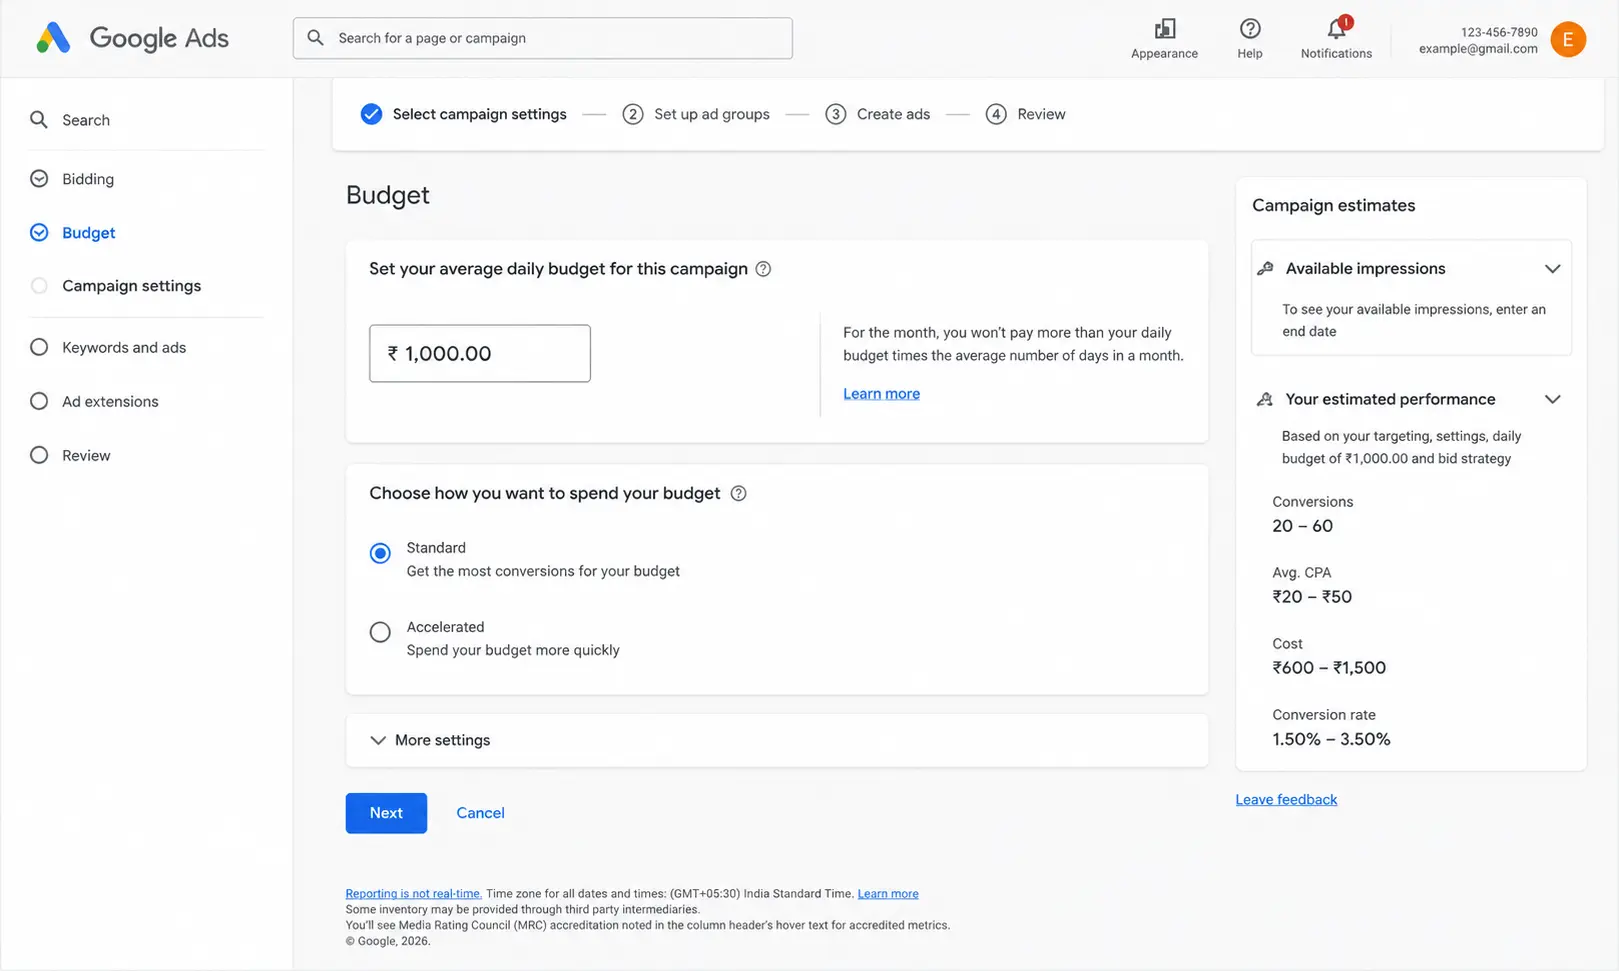The height and width of the screenshot is (971, 1619).
Task: Open the Help icon
Action: pos(1249,29)
